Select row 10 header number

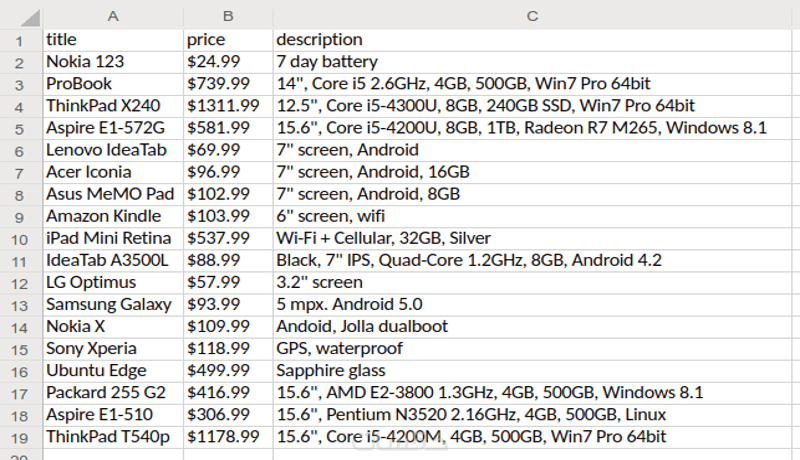click(x=20, y=238)
